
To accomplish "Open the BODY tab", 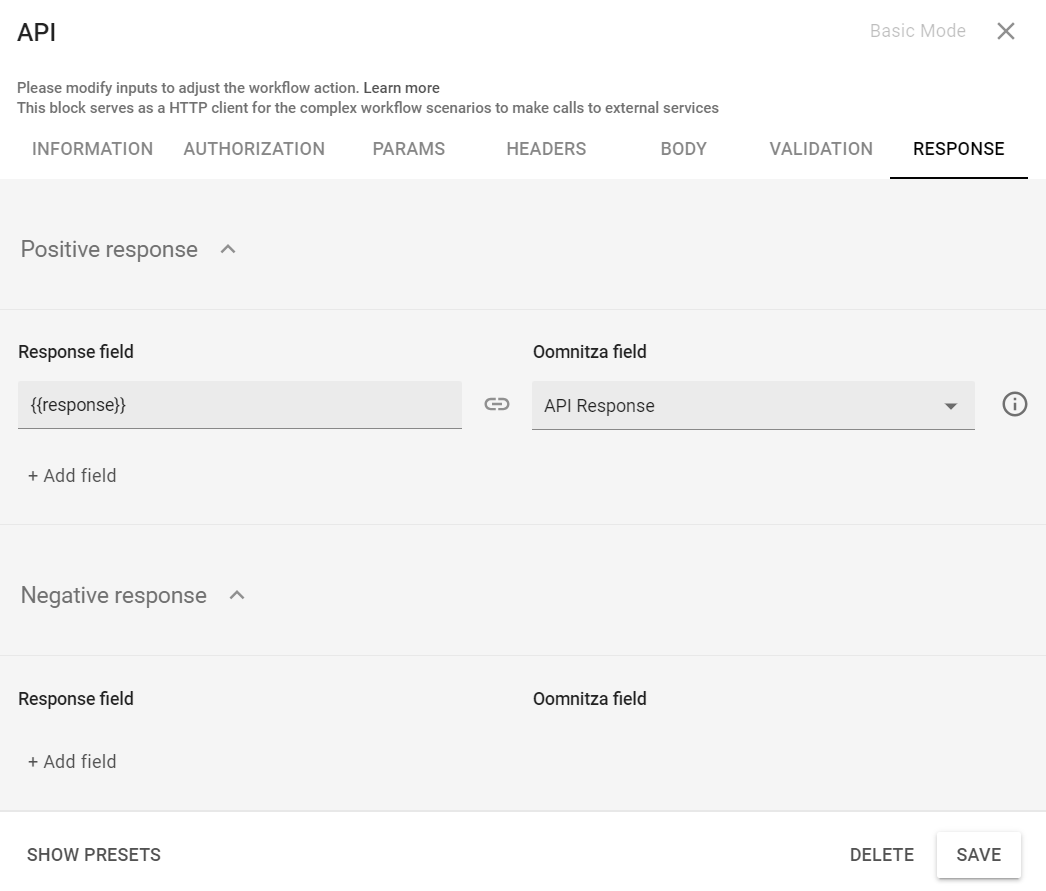I will pyautogui.click(x=683, y=149).
